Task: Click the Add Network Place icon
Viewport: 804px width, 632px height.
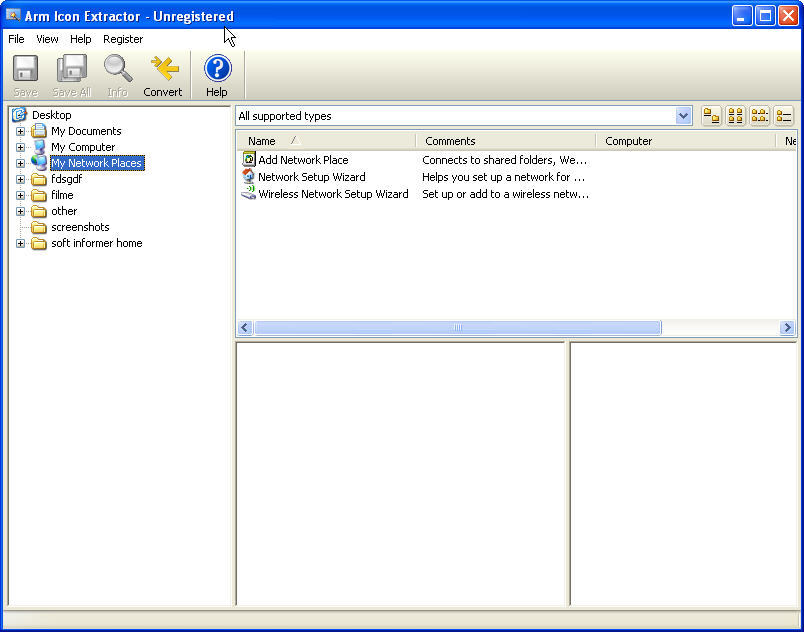Action: pos(249,159)
